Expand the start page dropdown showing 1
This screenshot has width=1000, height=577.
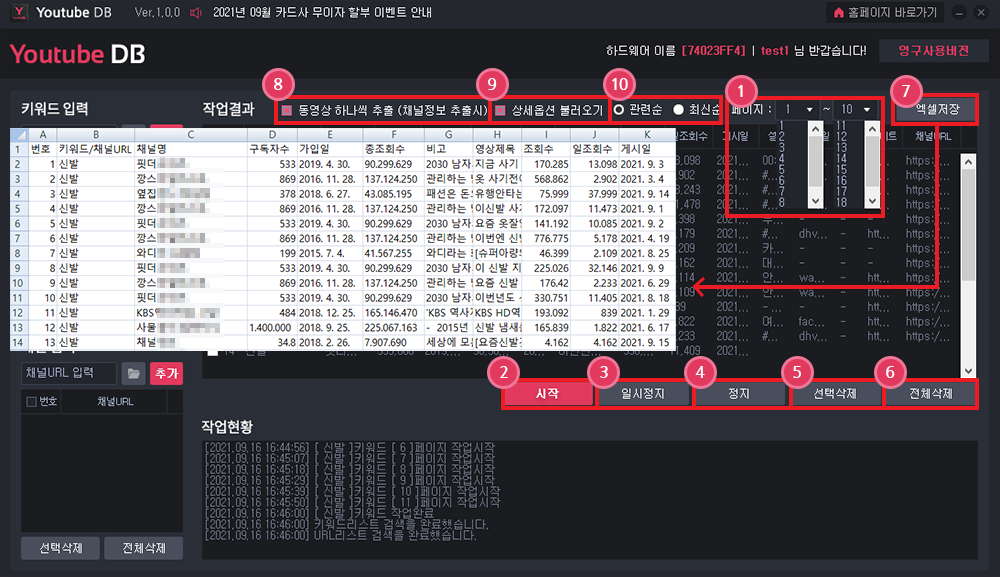[797, 110]
